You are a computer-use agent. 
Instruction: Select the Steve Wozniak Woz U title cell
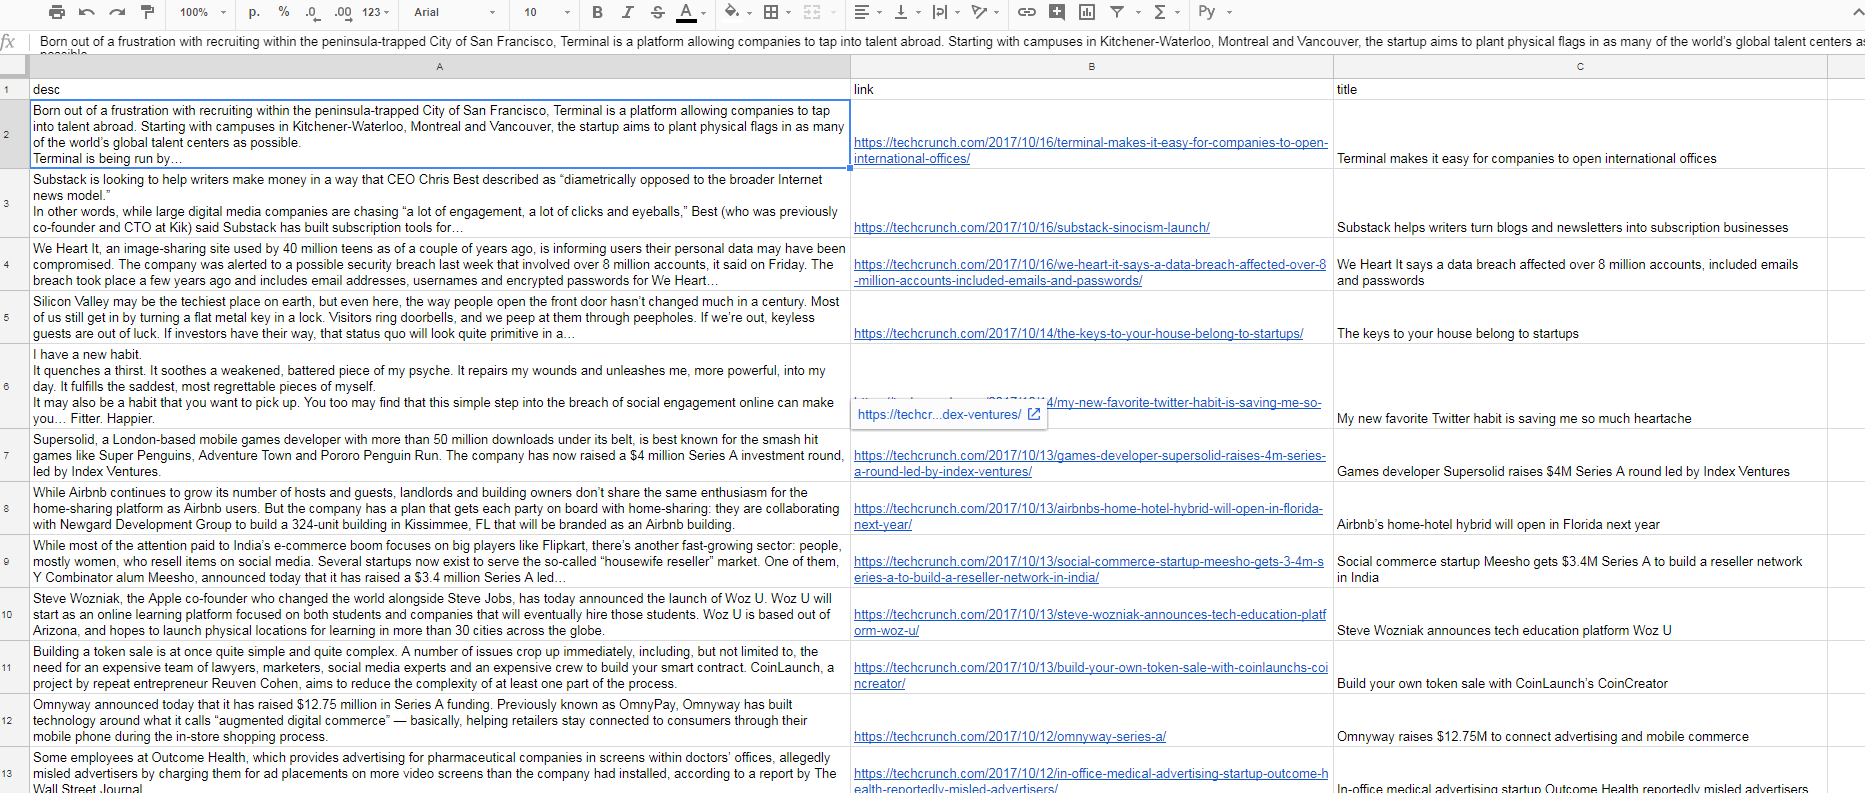[x=1580, y=614]
